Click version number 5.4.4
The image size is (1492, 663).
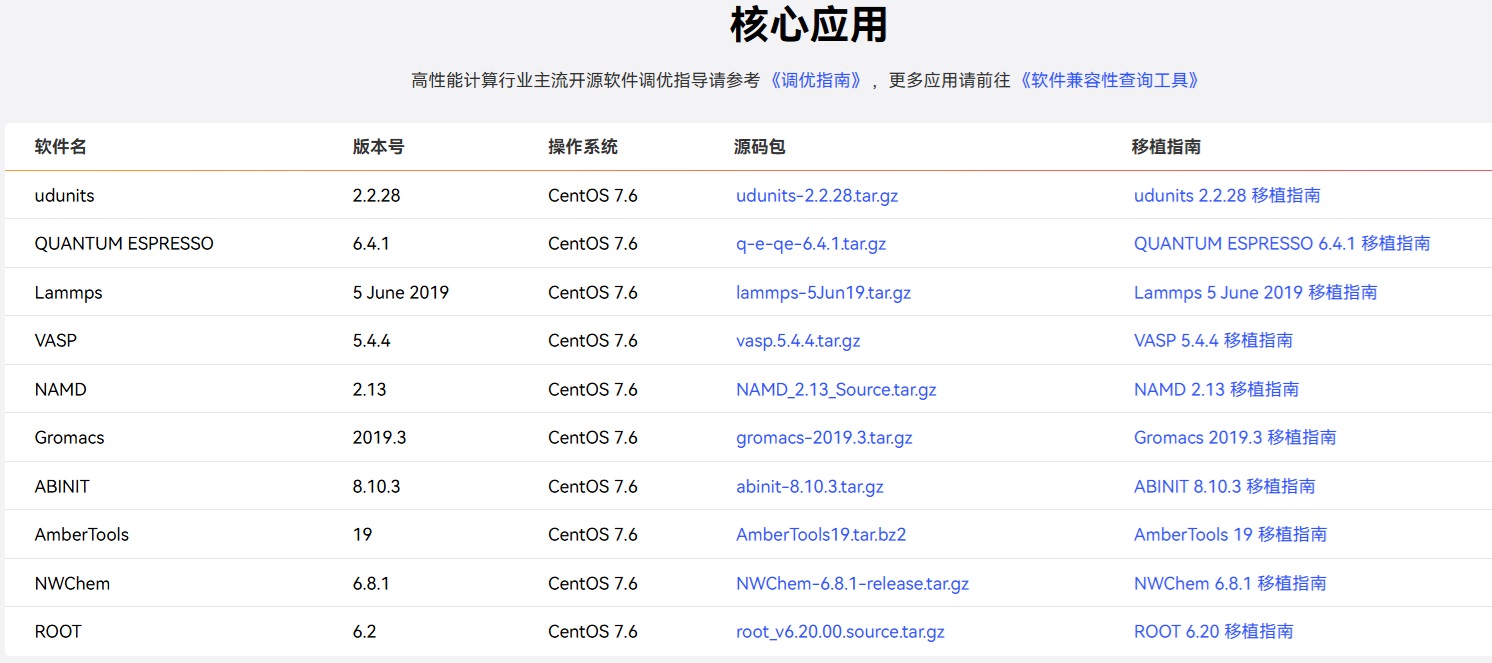(372, 341)
